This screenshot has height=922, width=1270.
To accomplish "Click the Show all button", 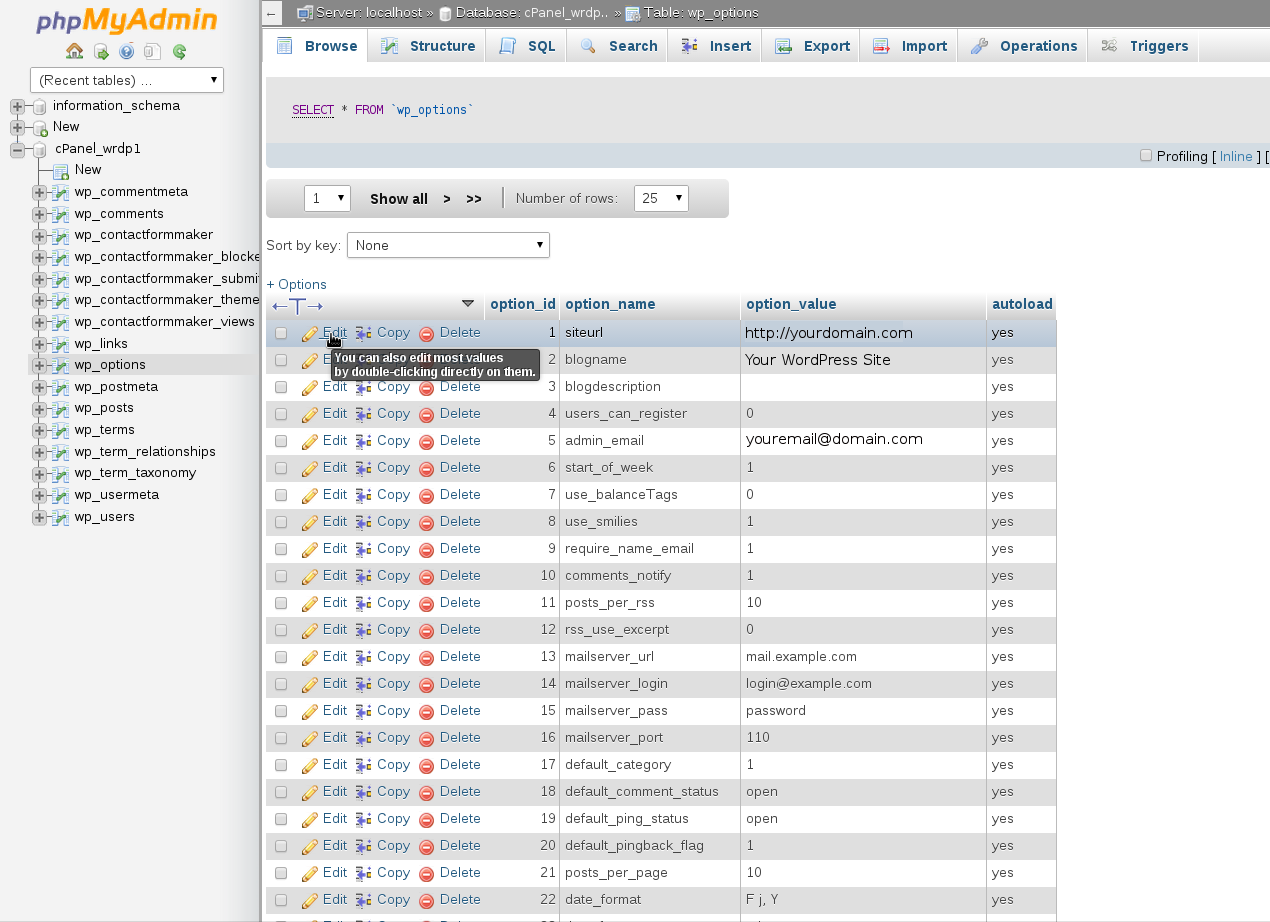I will [398, 198].
